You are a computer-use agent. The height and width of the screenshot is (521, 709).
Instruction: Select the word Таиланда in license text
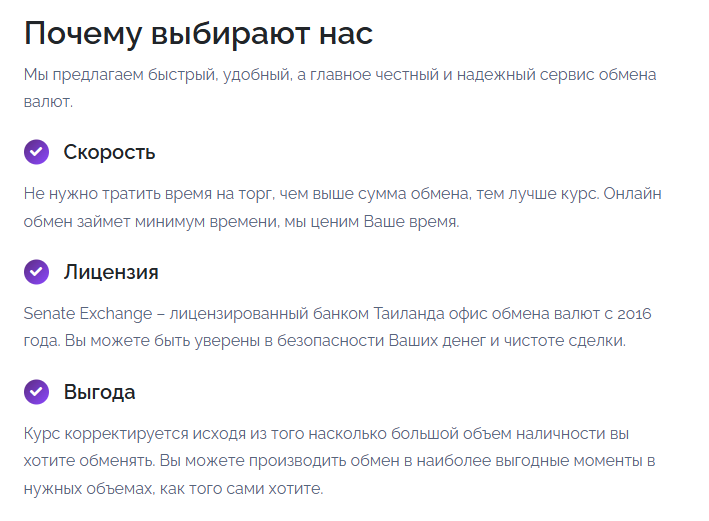tap(409, 313)
